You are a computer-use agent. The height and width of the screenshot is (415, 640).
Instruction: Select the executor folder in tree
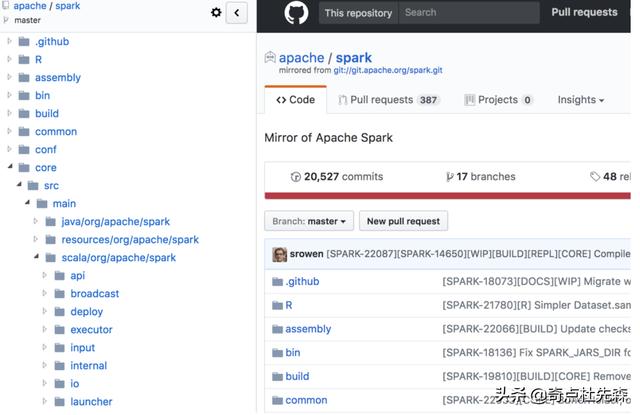coord(91,329)
